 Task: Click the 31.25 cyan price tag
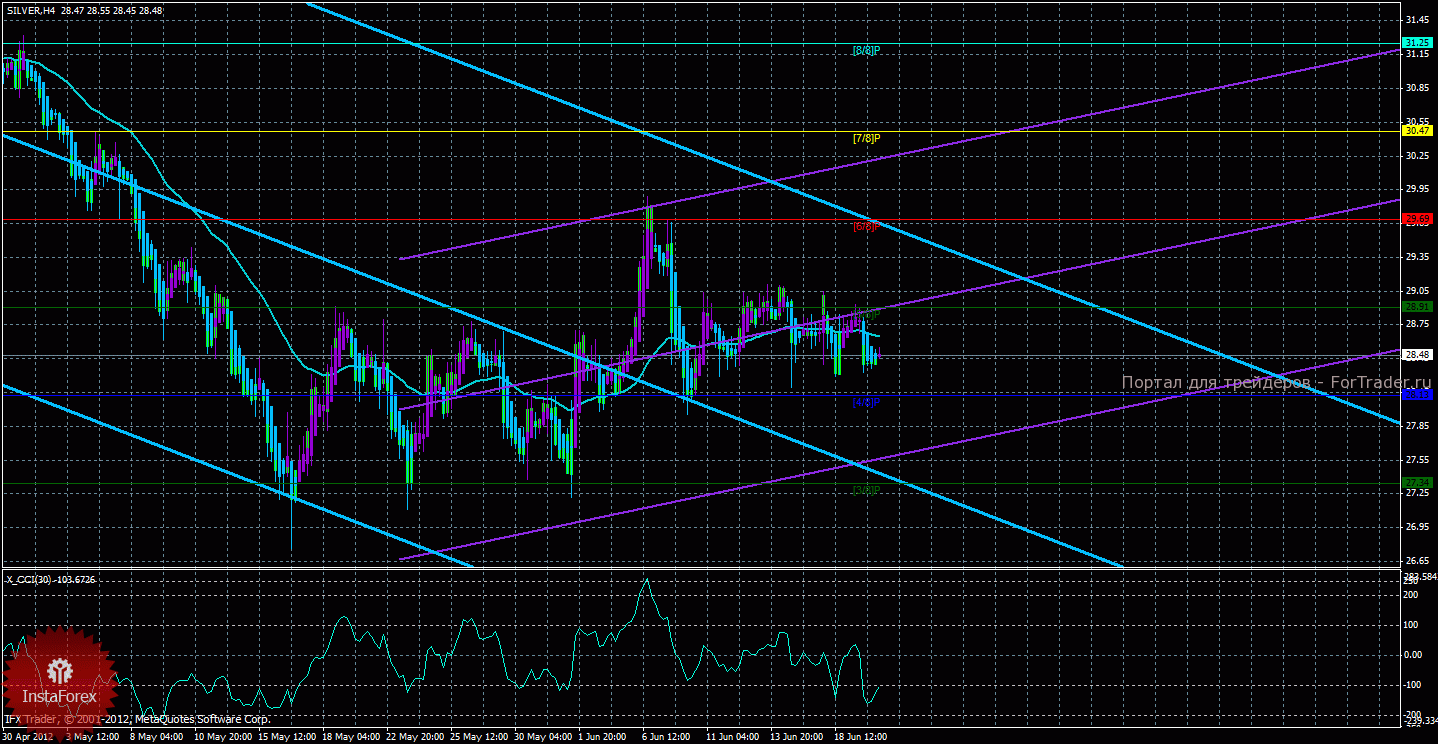pos(1417,43)
